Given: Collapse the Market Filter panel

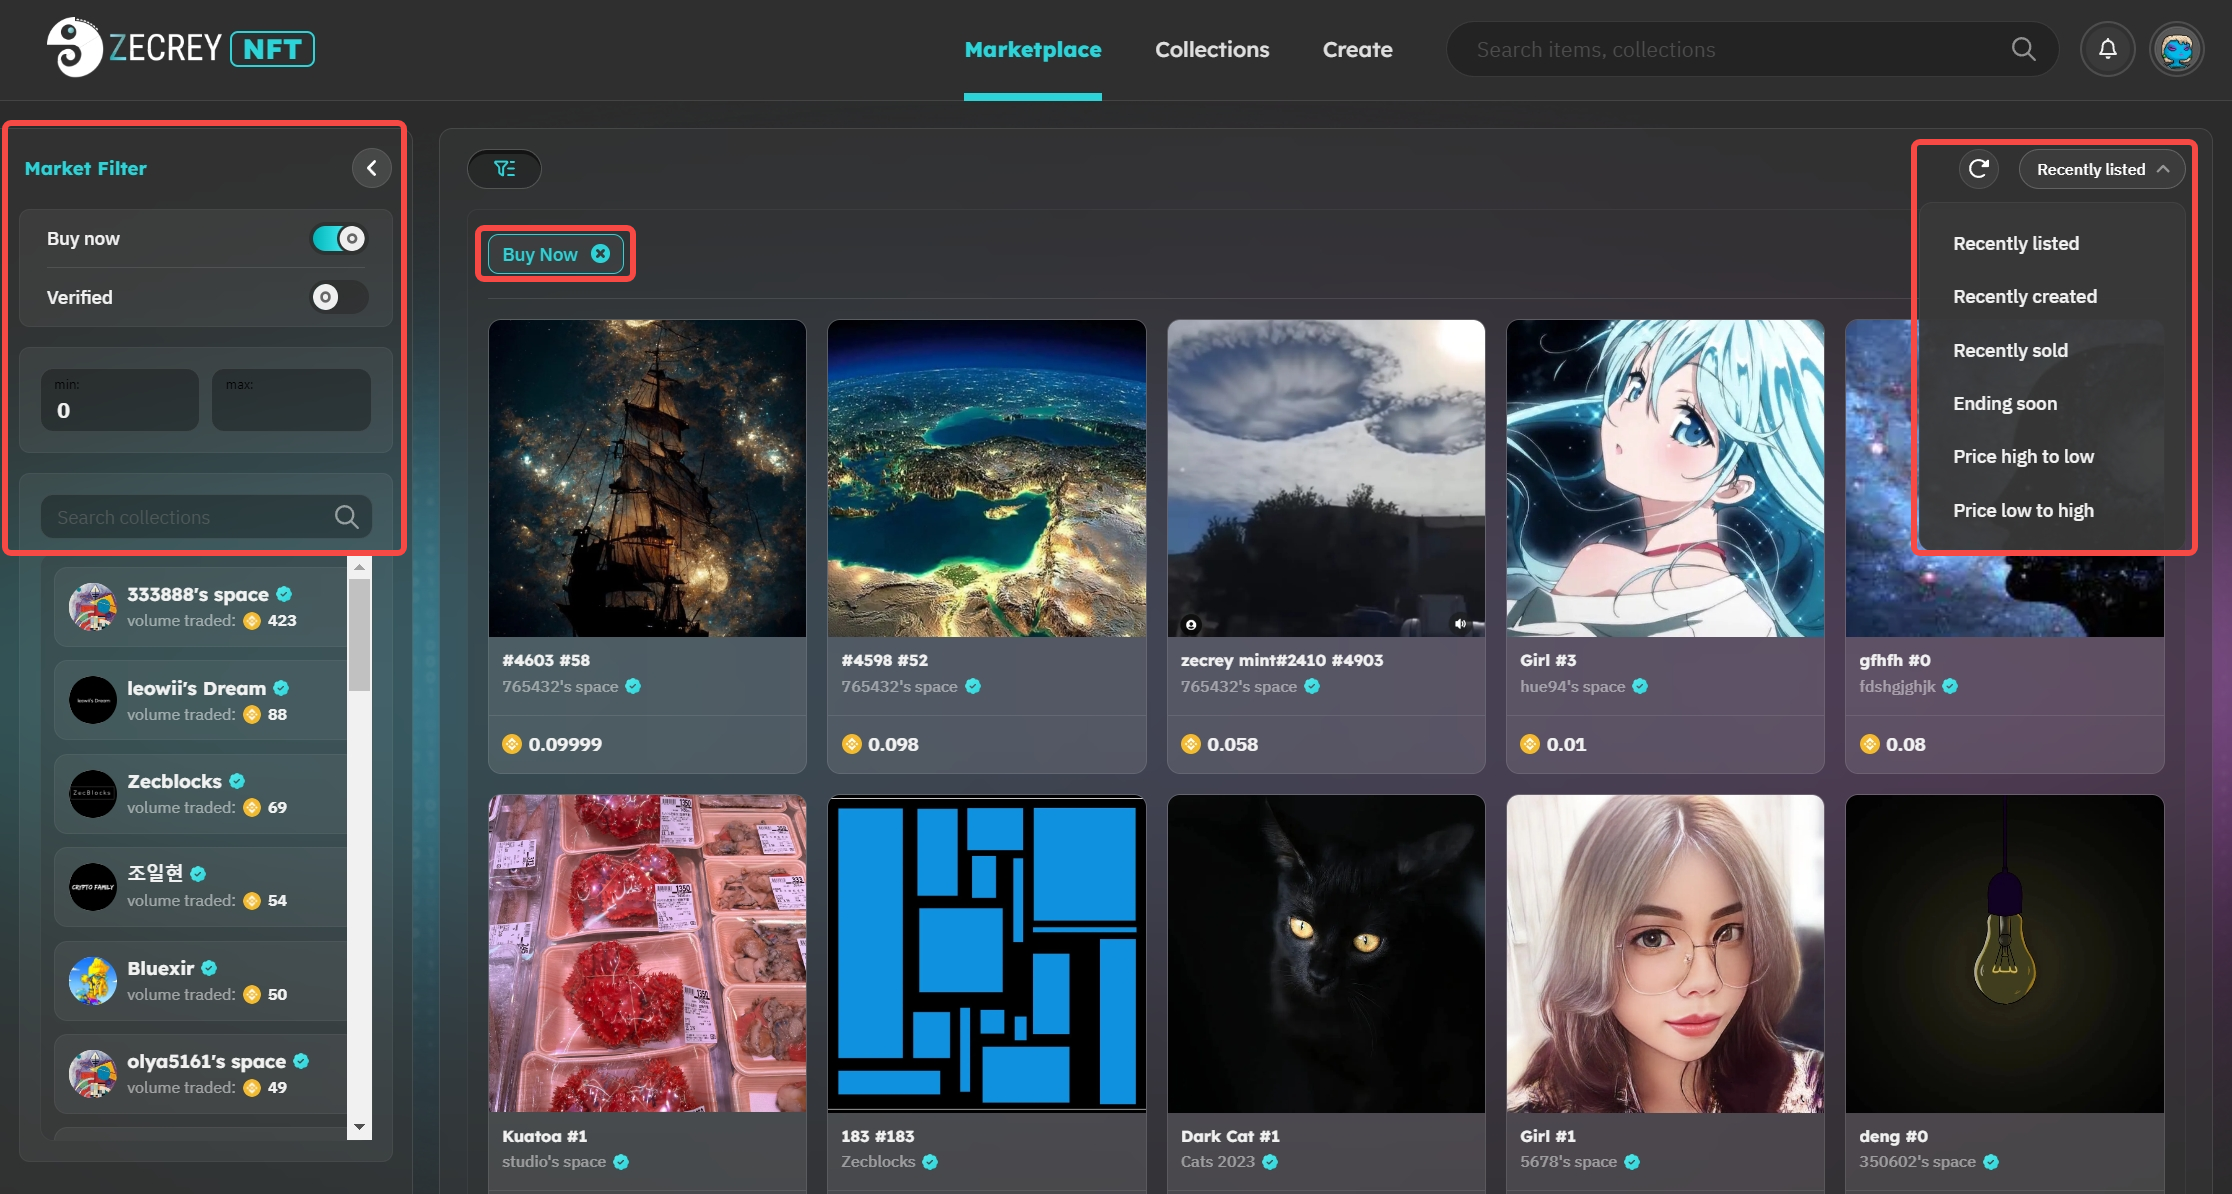Looking at the screenshot, I should point(371,168).
